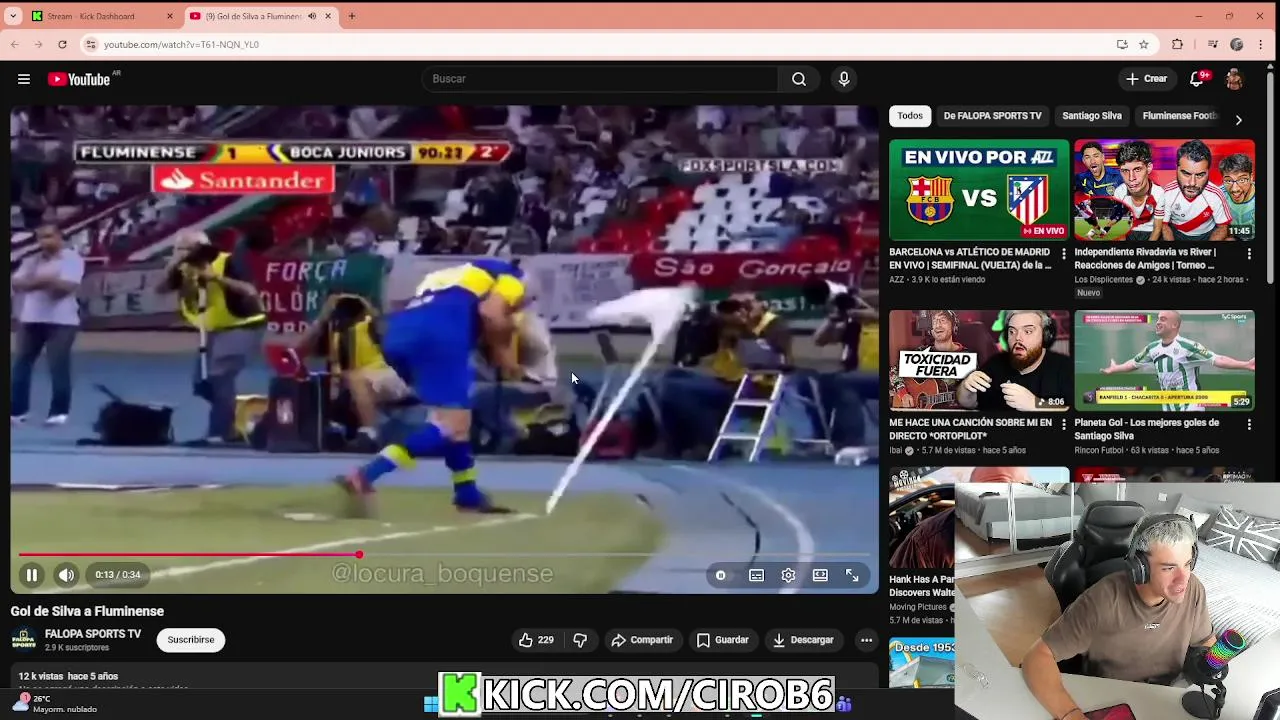Click the address bar URL
1280x720 pixels.
click(181, 45)
